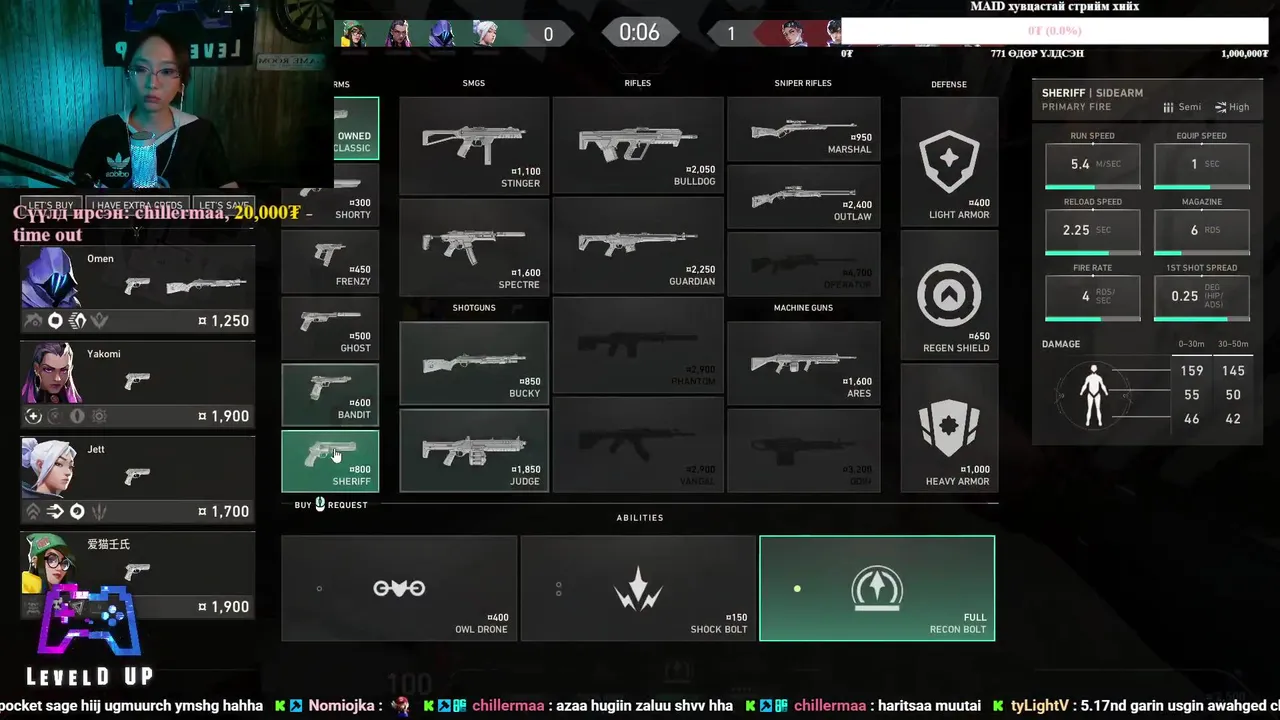Click the 159 head damage value
This screenshot has height=720, width=1280.
click(1191, 371)
